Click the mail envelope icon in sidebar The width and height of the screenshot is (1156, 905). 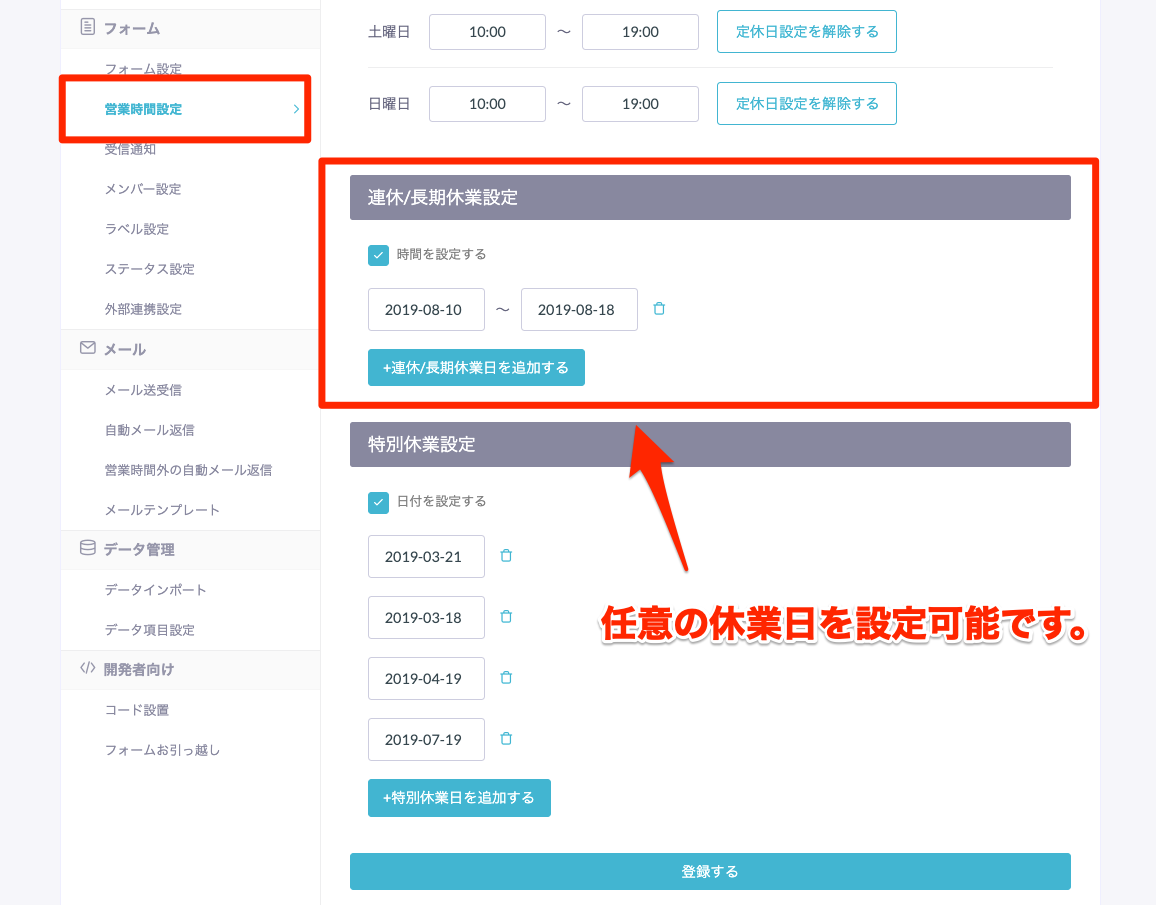click(x=87, y=349)
